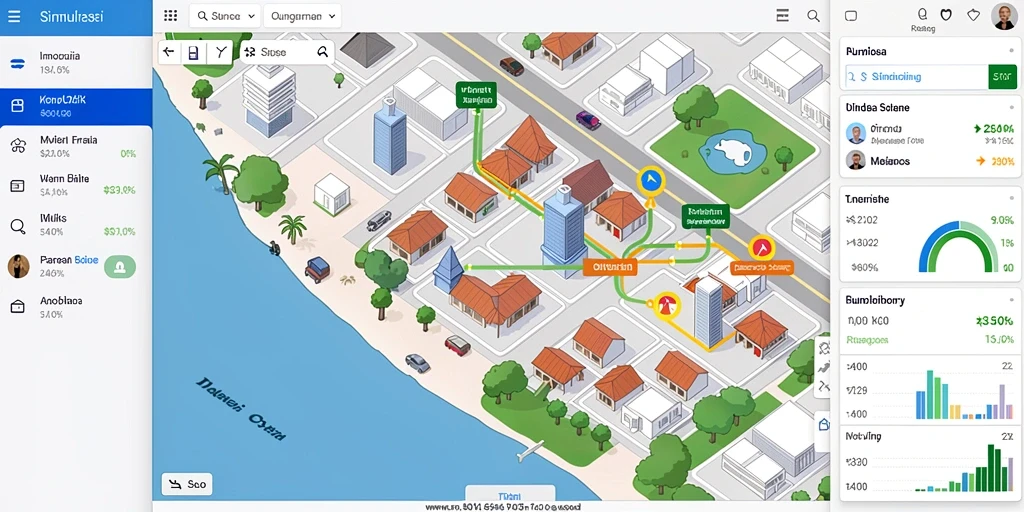This screenshot has height=512, width=1024.
Task: Open the Oungaman dropdown
Action: pyautogui.click(x=302, y=16)
